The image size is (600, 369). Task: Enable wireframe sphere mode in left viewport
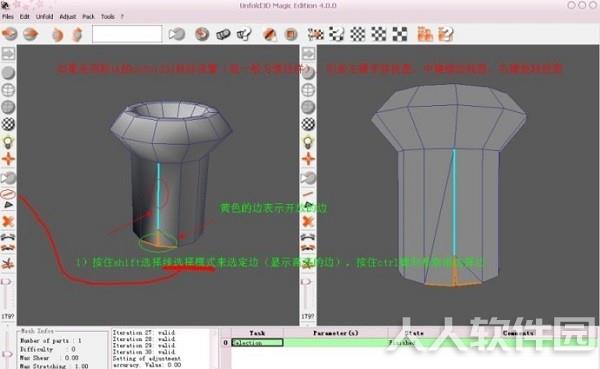point(8,90)
